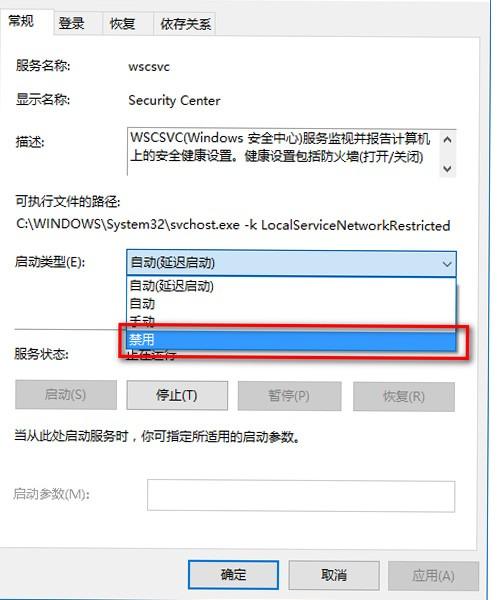Click description box scroll up arrow

pyautogui.click(x=447, y=140)
